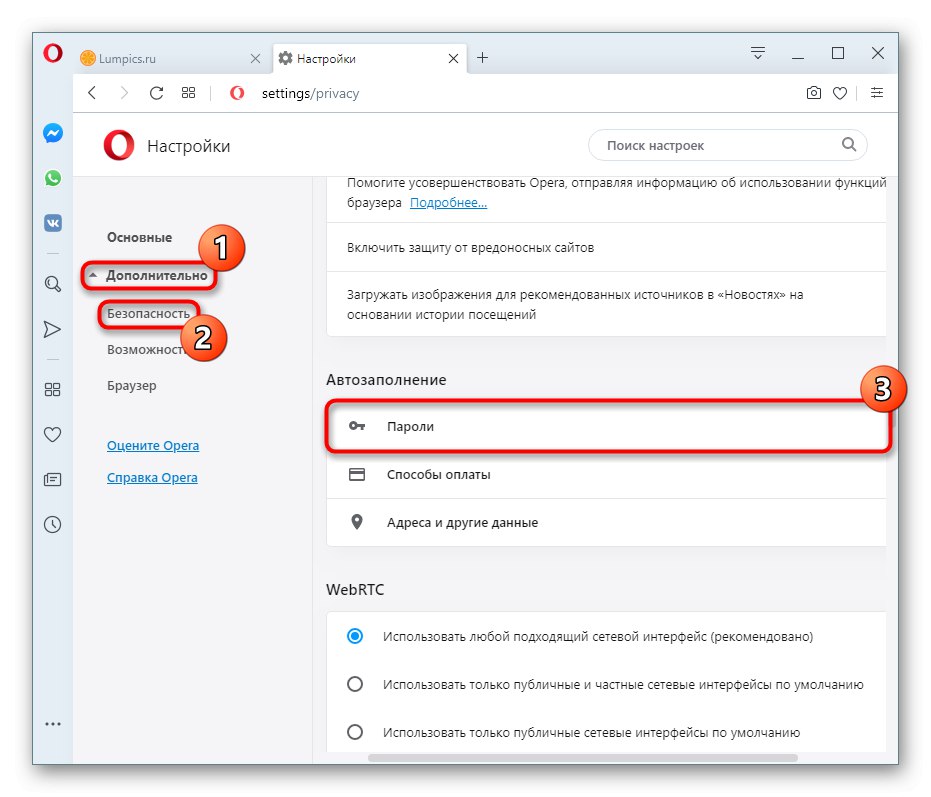Click Включить защиту от вредоносных сайтов

click(606, 248)
